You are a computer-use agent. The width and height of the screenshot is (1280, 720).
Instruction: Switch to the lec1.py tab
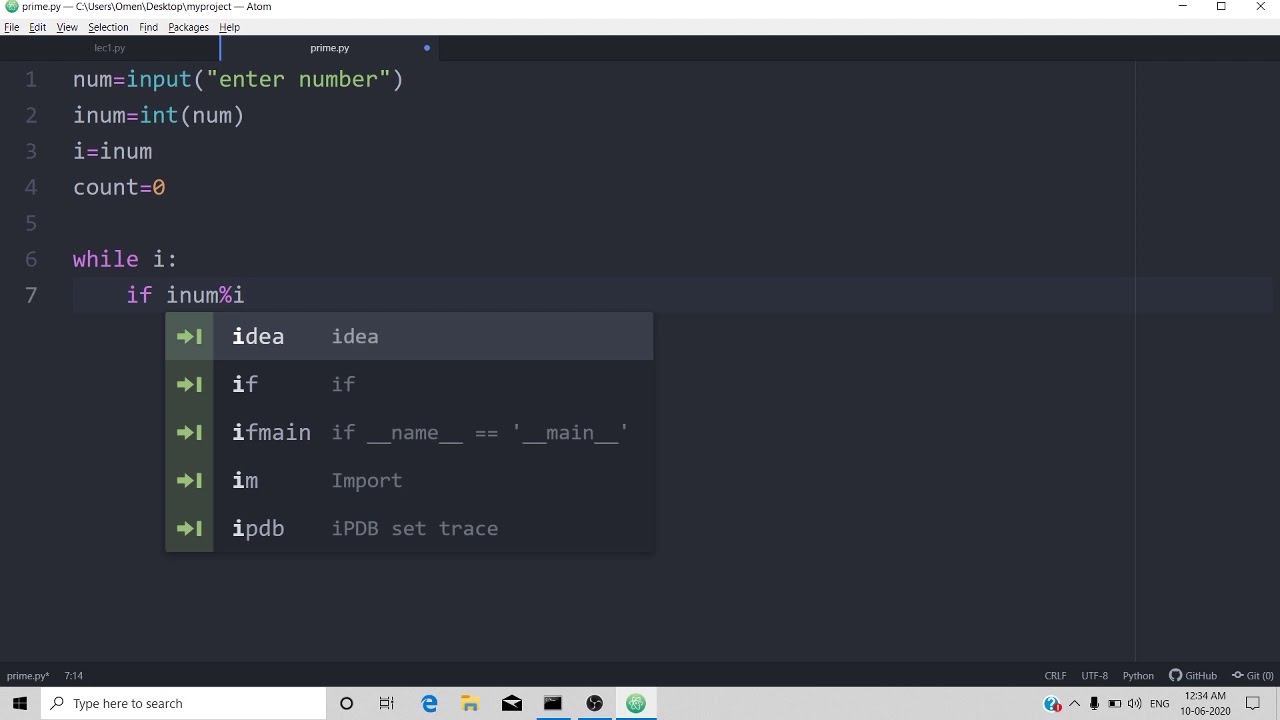(x=110, y=48)
